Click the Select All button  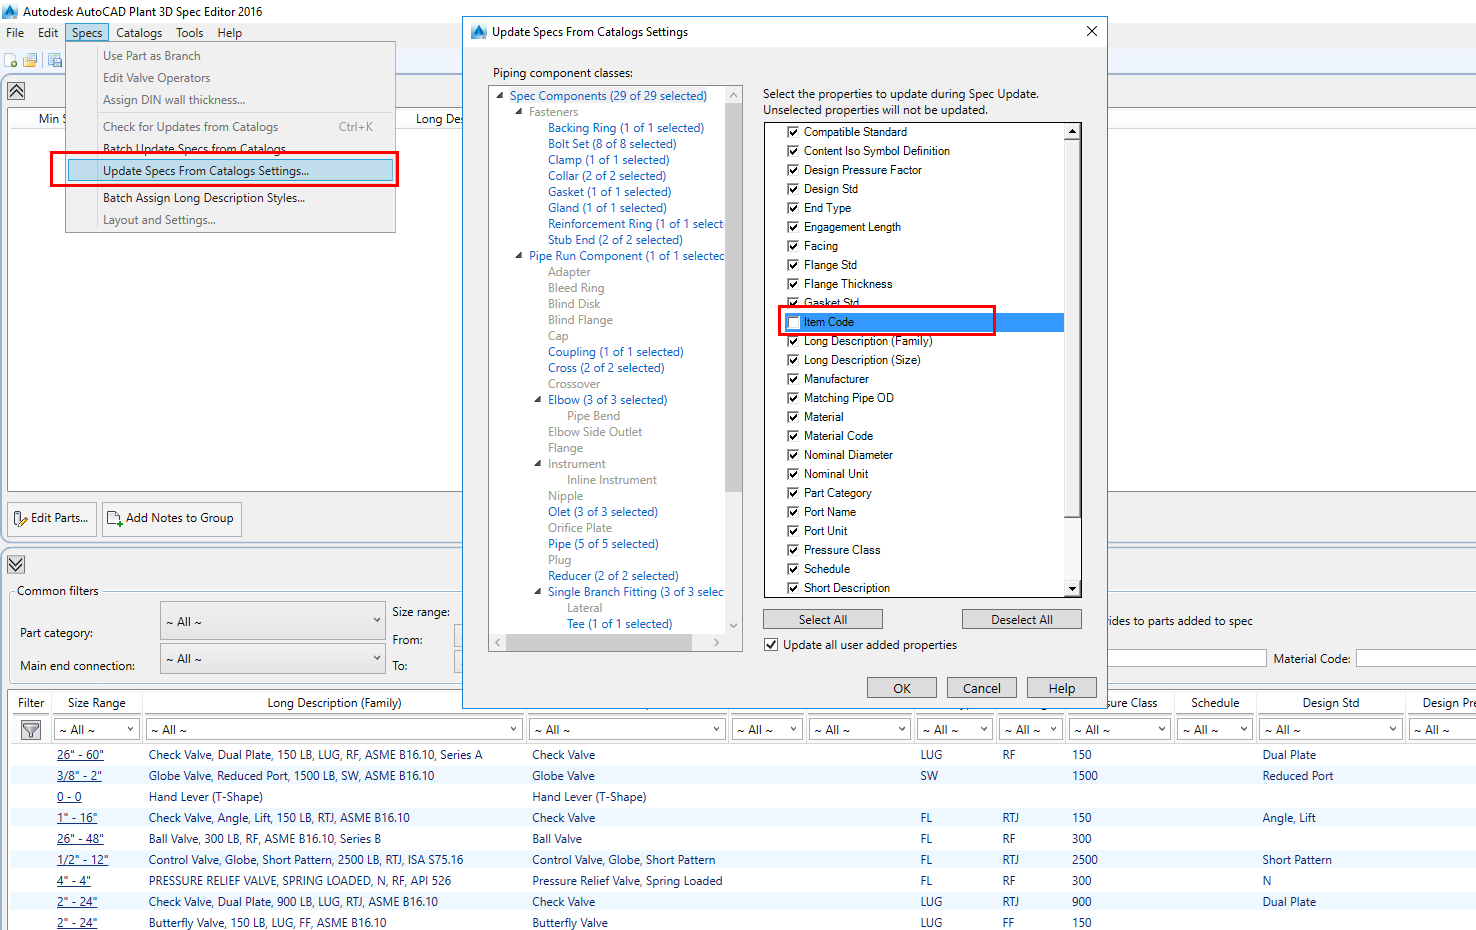click(822, 618)
